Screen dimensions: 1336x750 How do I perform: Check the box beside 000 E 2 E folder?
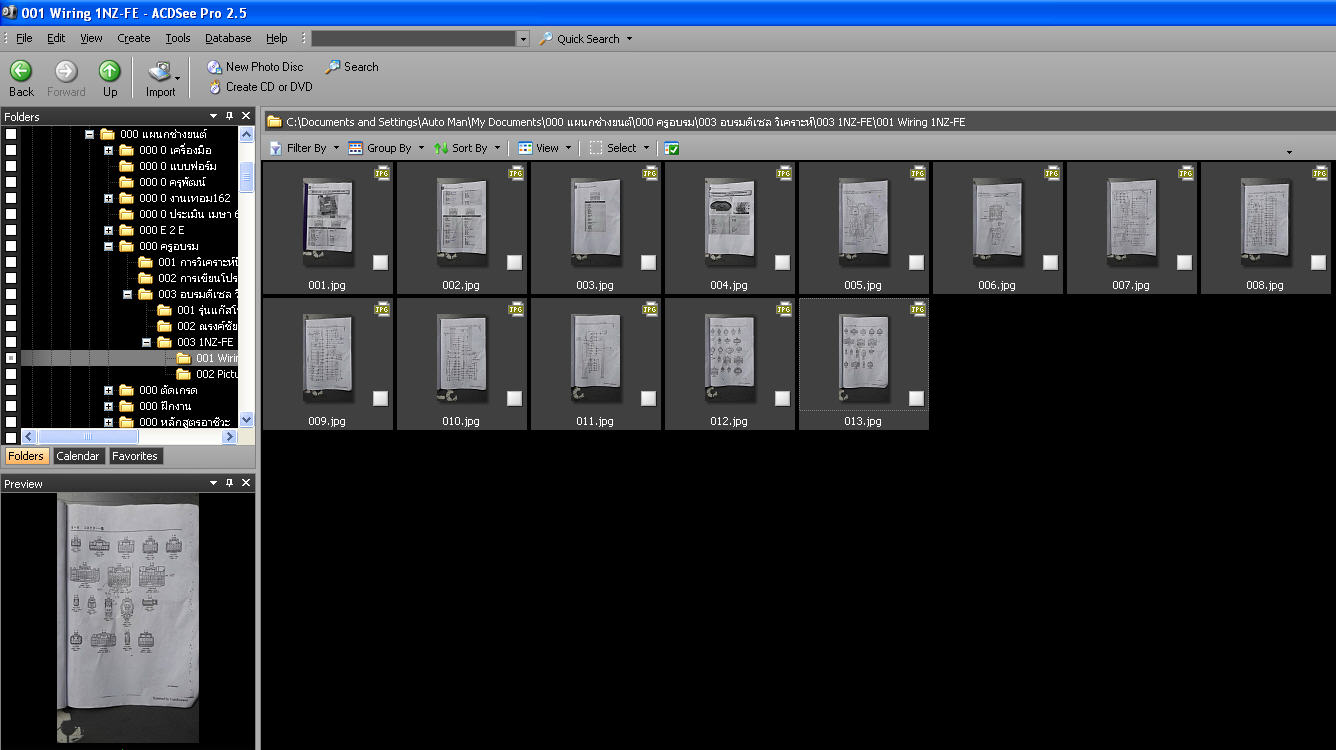tap(11, 230)
